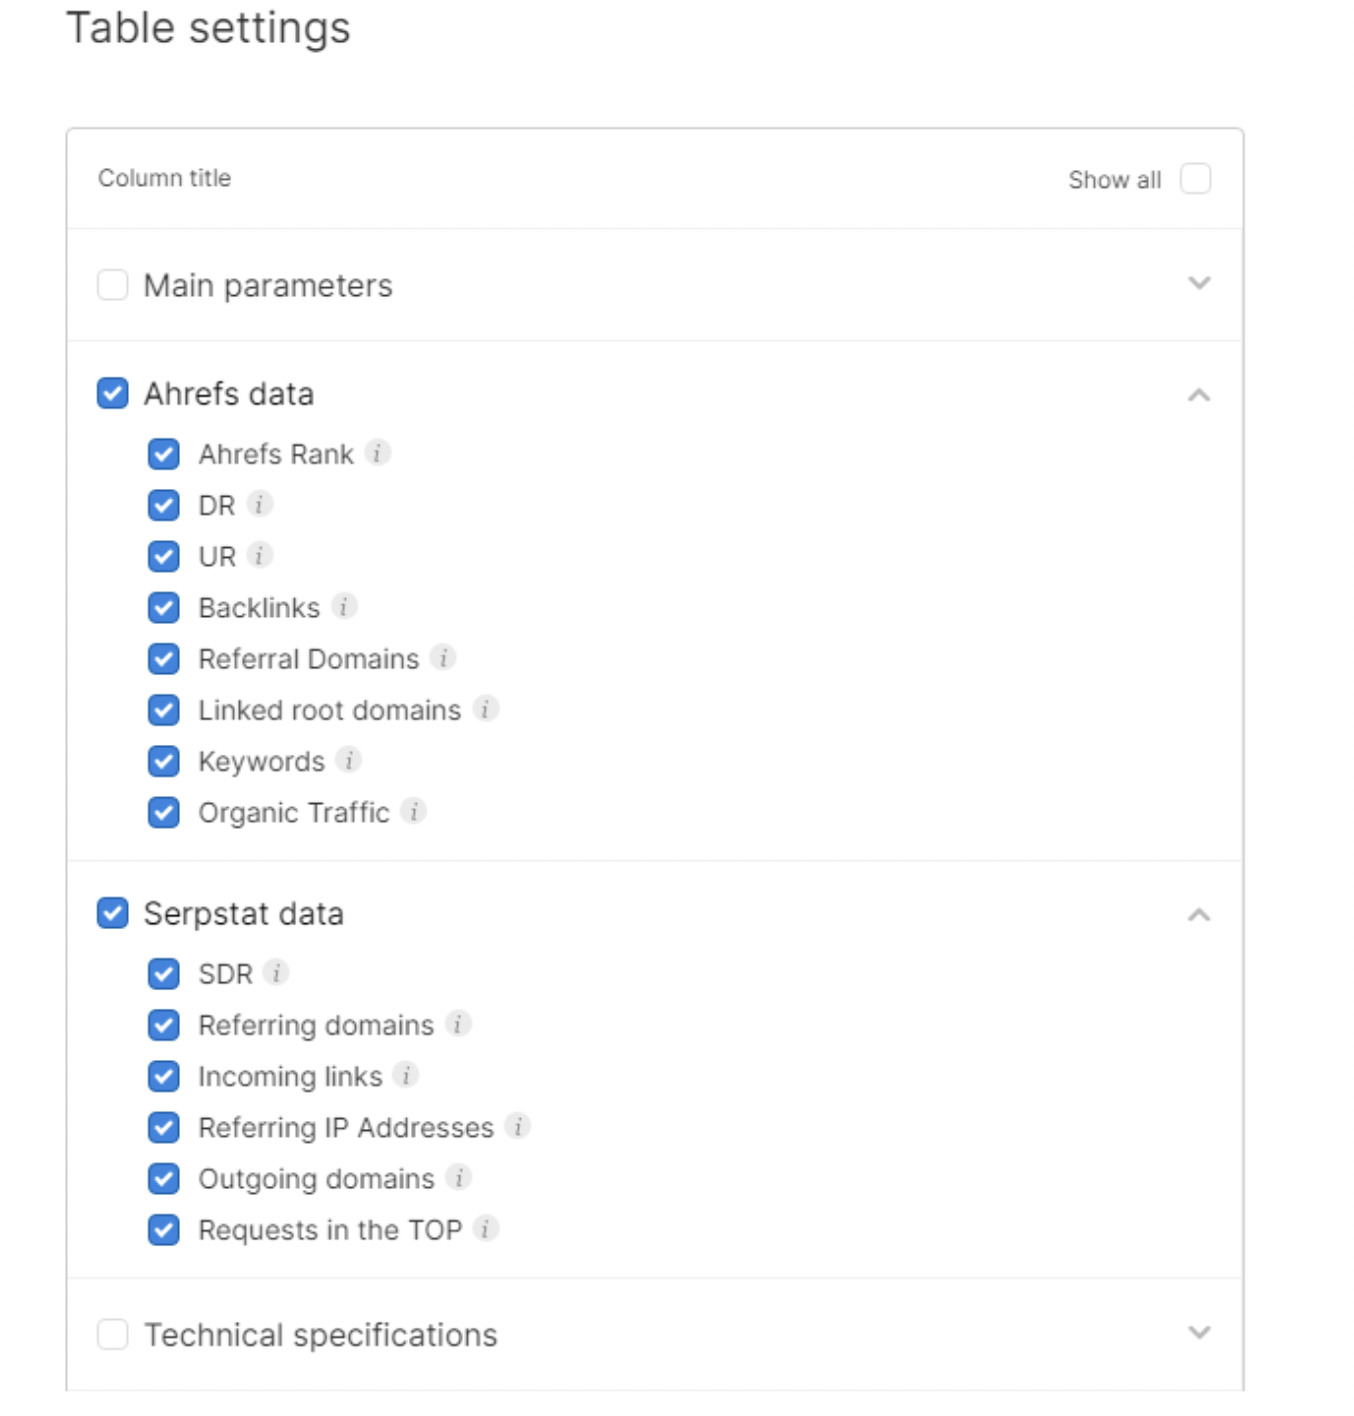Click the info icon beside DR
The width and height of the screenshot is (1354, 1416).
tap(260, 504)
